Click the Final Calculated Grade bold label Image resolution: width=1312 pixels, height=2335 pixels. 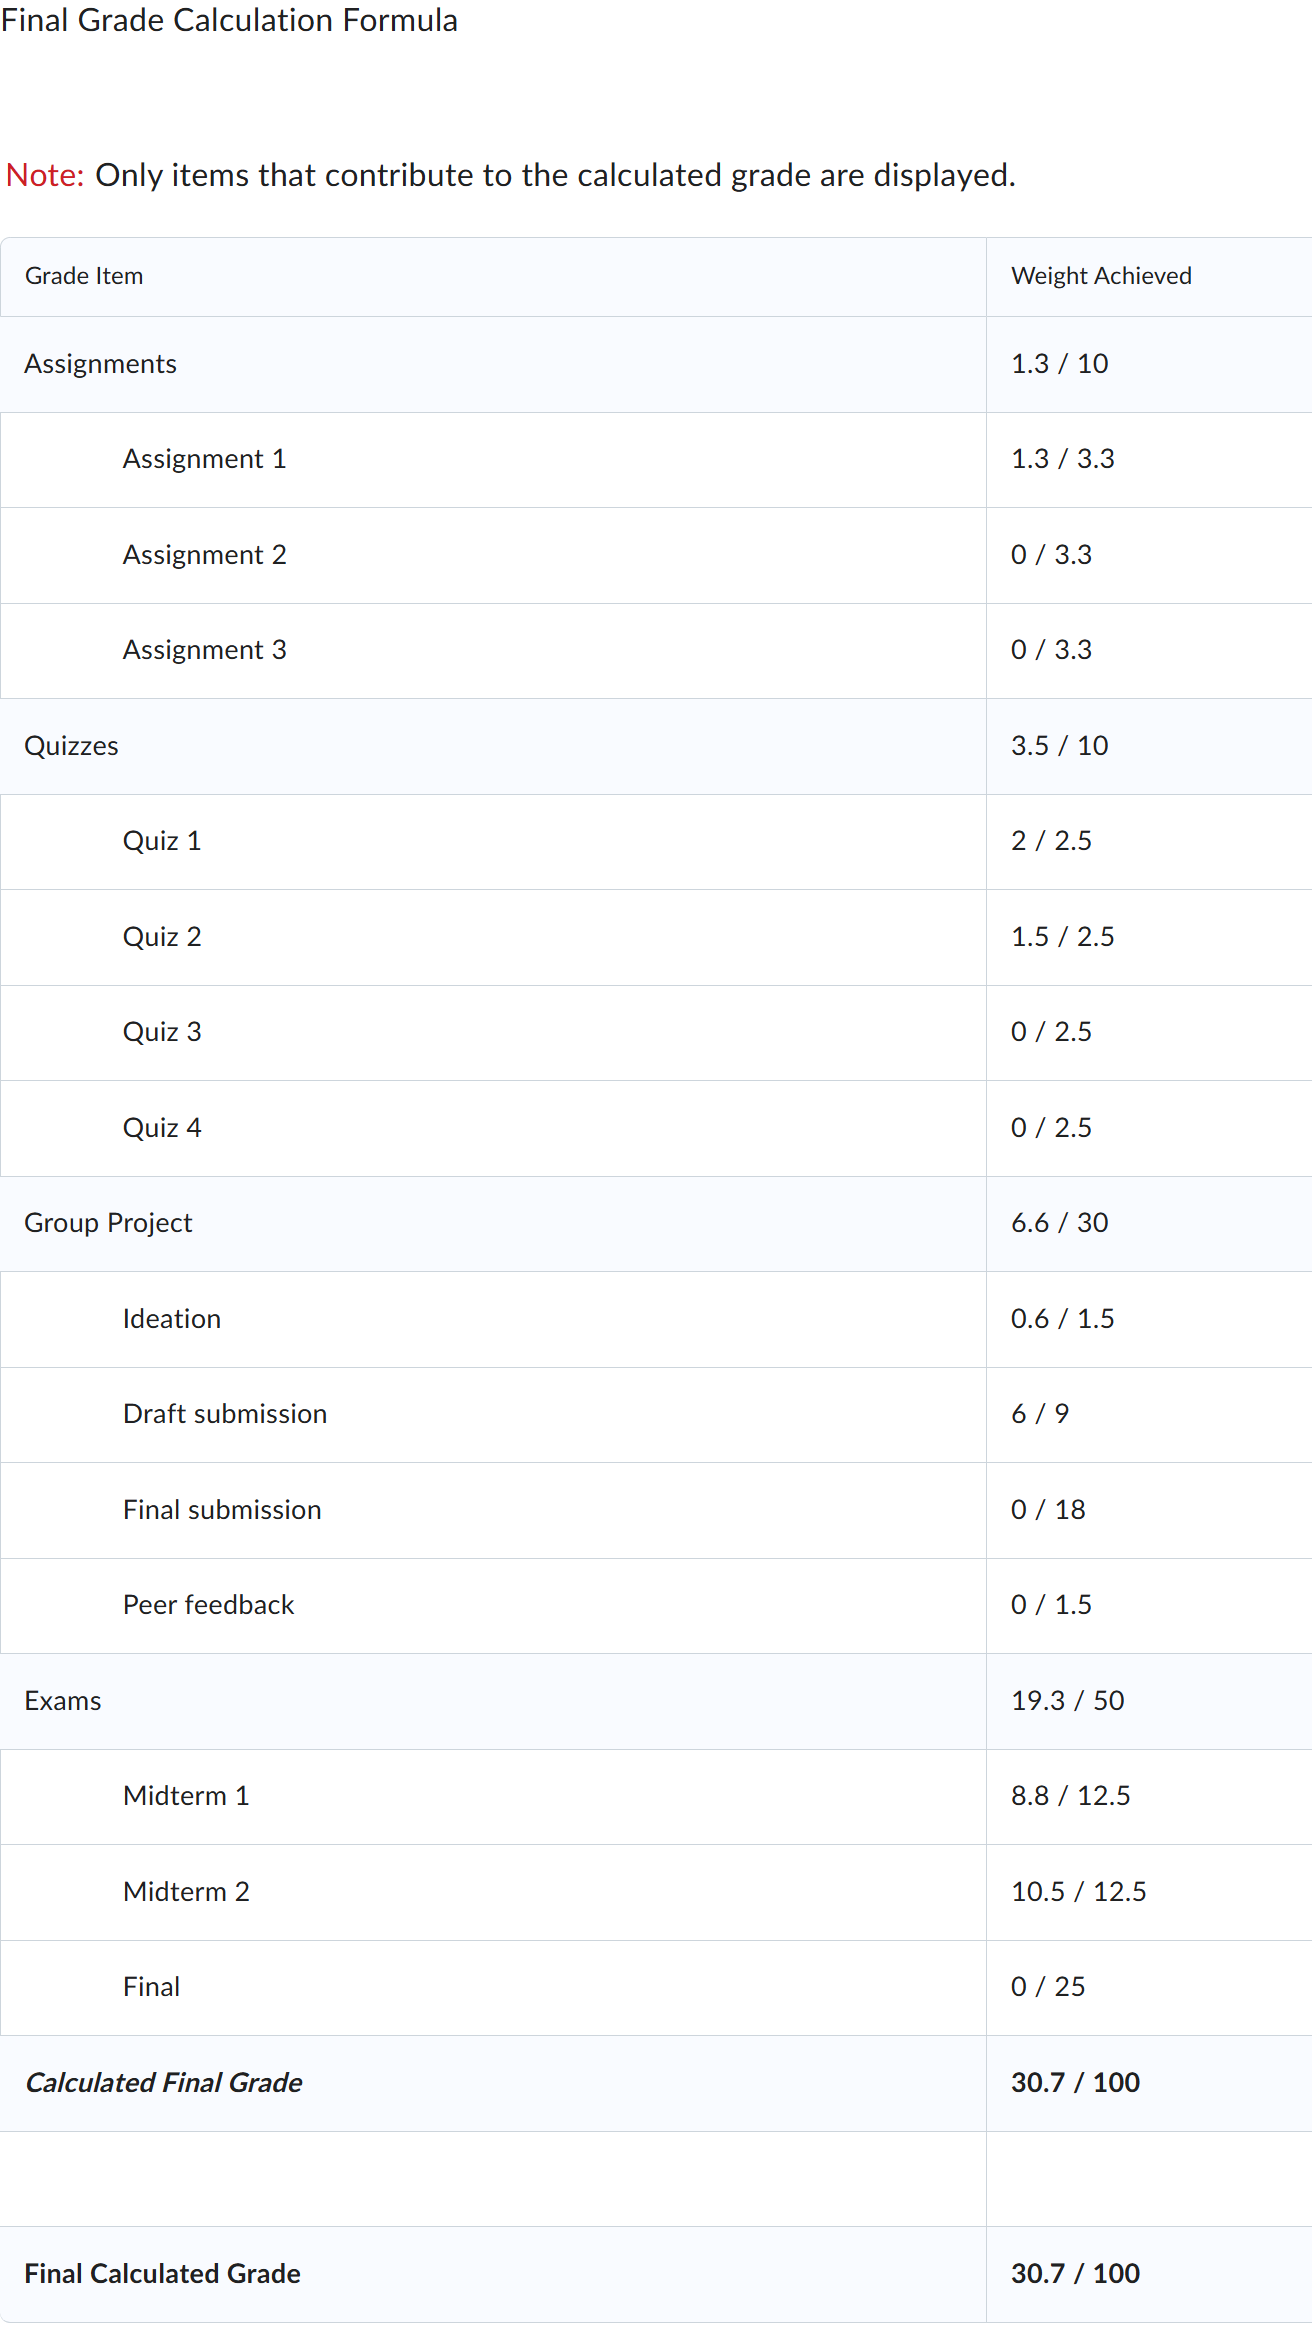pyautogui.click(x=162, y=2274)
